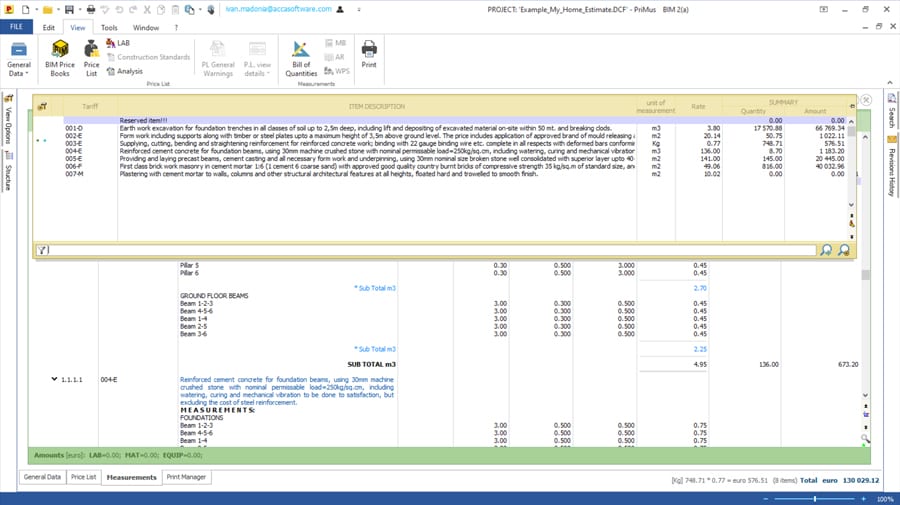The width and height of the screenshot is (900, 505).
Task: Click the Cut scissors icon
Action: (x=147, y=9)
